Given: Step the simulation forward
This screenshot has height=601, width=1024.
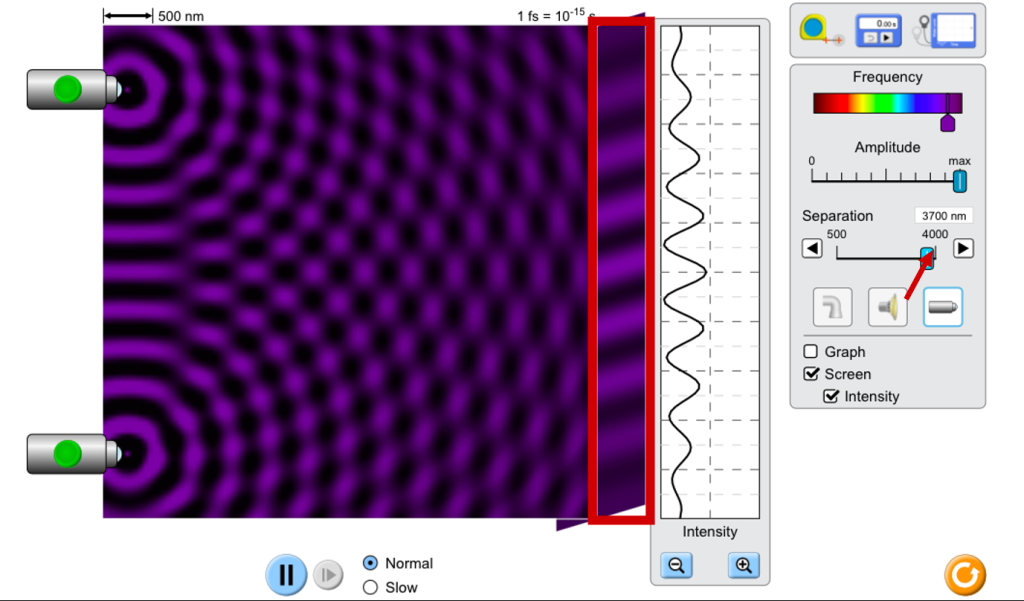Looking at the screenshot, I should click(328, 575).
